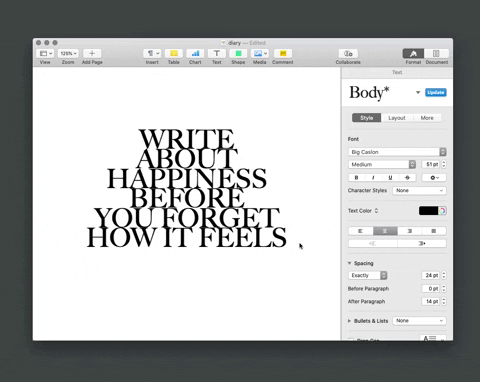Open the Zoom percentage dropdown

click(68, 54)
